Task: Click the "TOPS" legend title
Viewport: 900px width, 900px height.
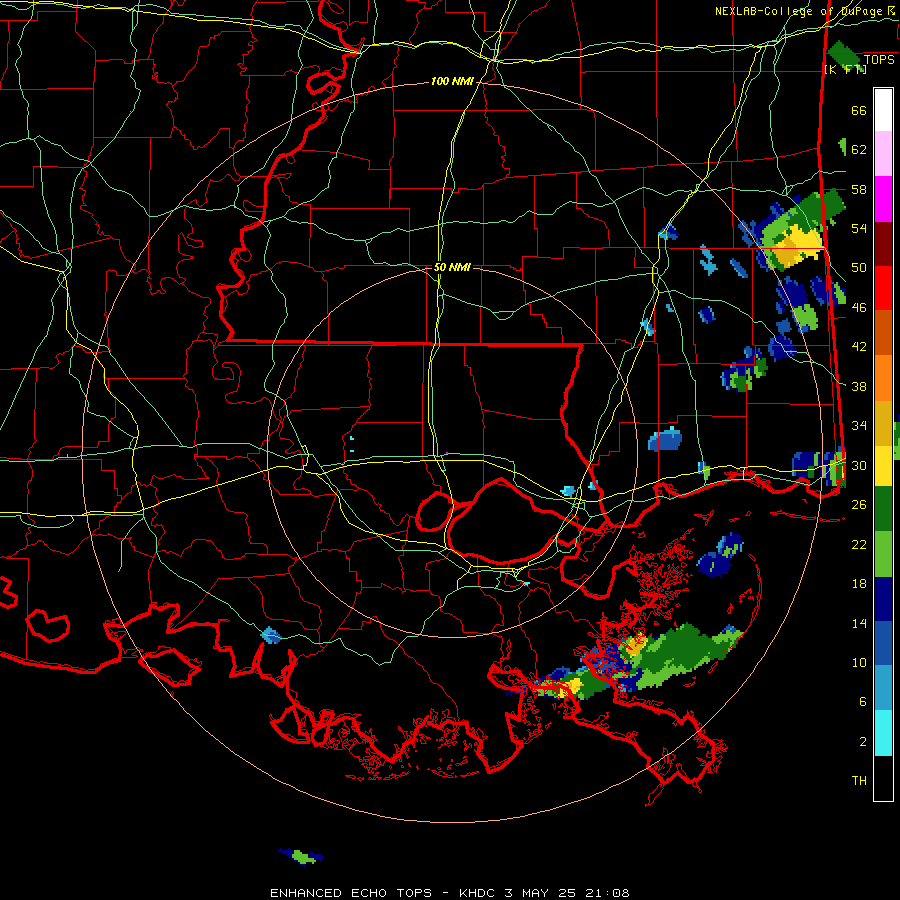Action: click(879, 60)
